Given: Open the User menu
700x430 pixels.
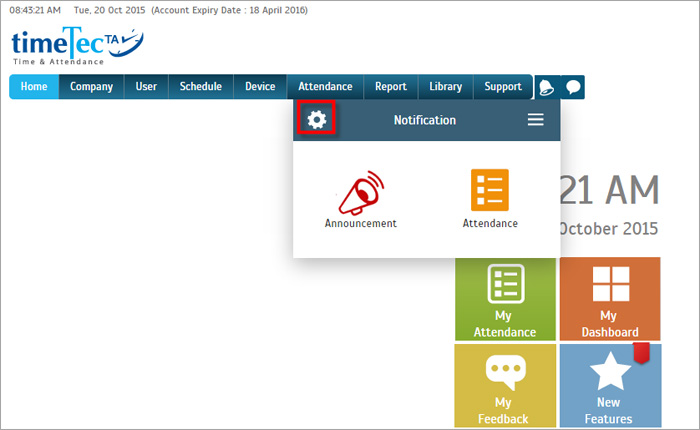Looking at the screenshot, I should [146, 87].
